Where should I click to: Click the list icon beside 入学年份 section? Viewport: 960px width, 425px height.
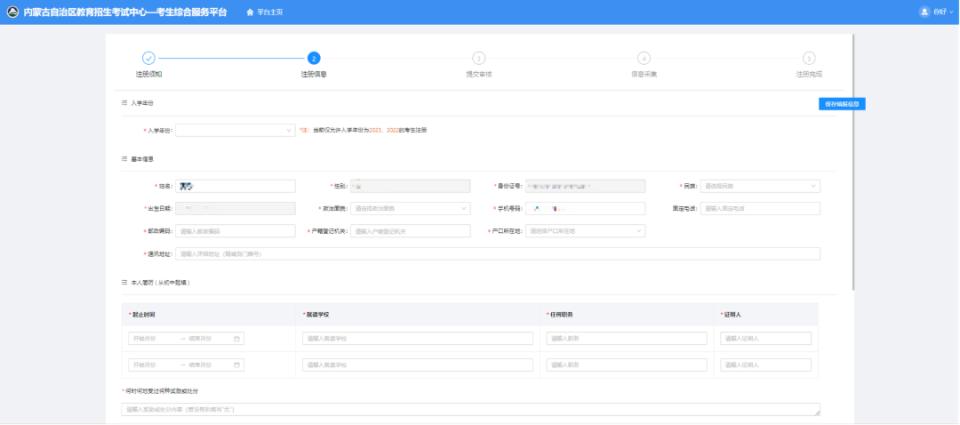tap(124, 103)
